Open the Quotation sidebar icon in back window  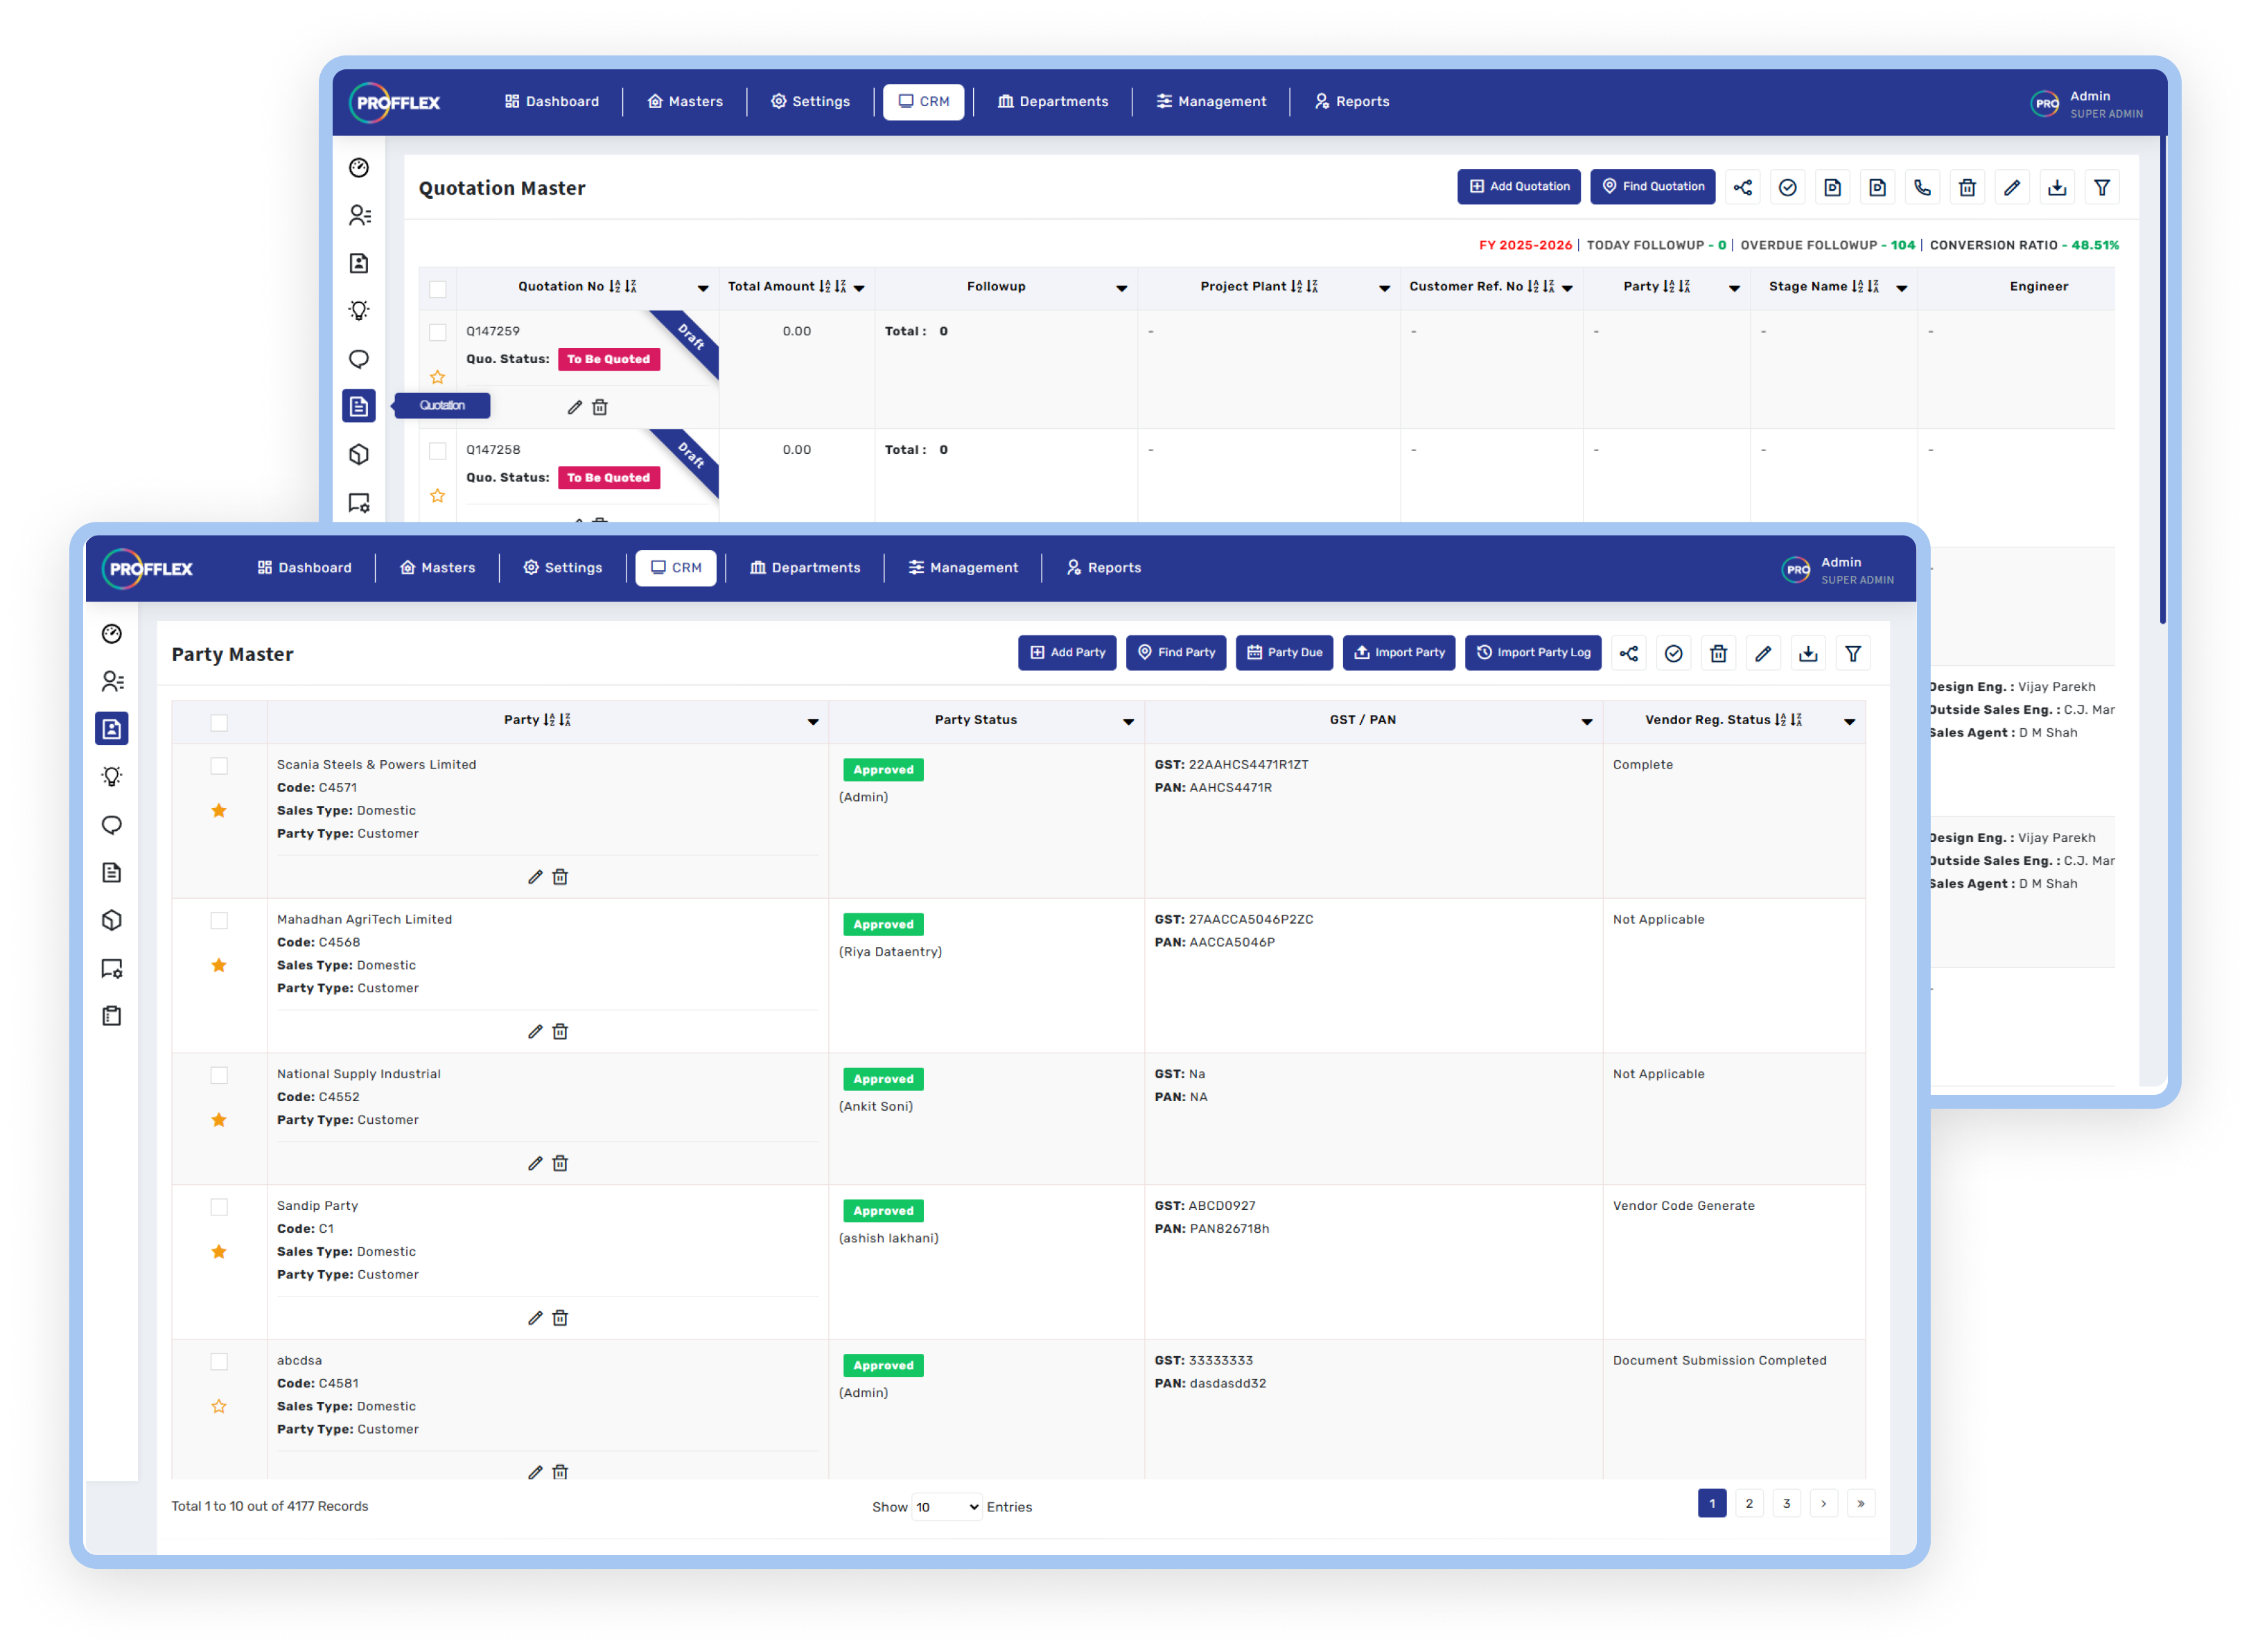pyautogui.click(x=359, y=406)
